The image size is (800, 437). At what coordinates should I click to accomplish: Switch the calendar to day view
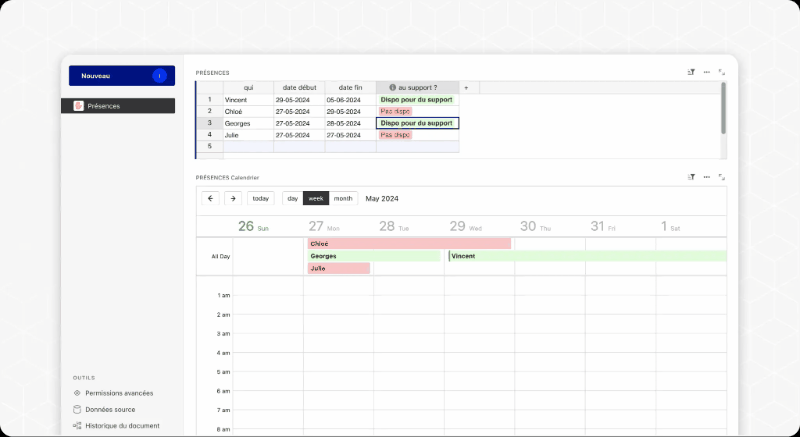pos(293,198)
